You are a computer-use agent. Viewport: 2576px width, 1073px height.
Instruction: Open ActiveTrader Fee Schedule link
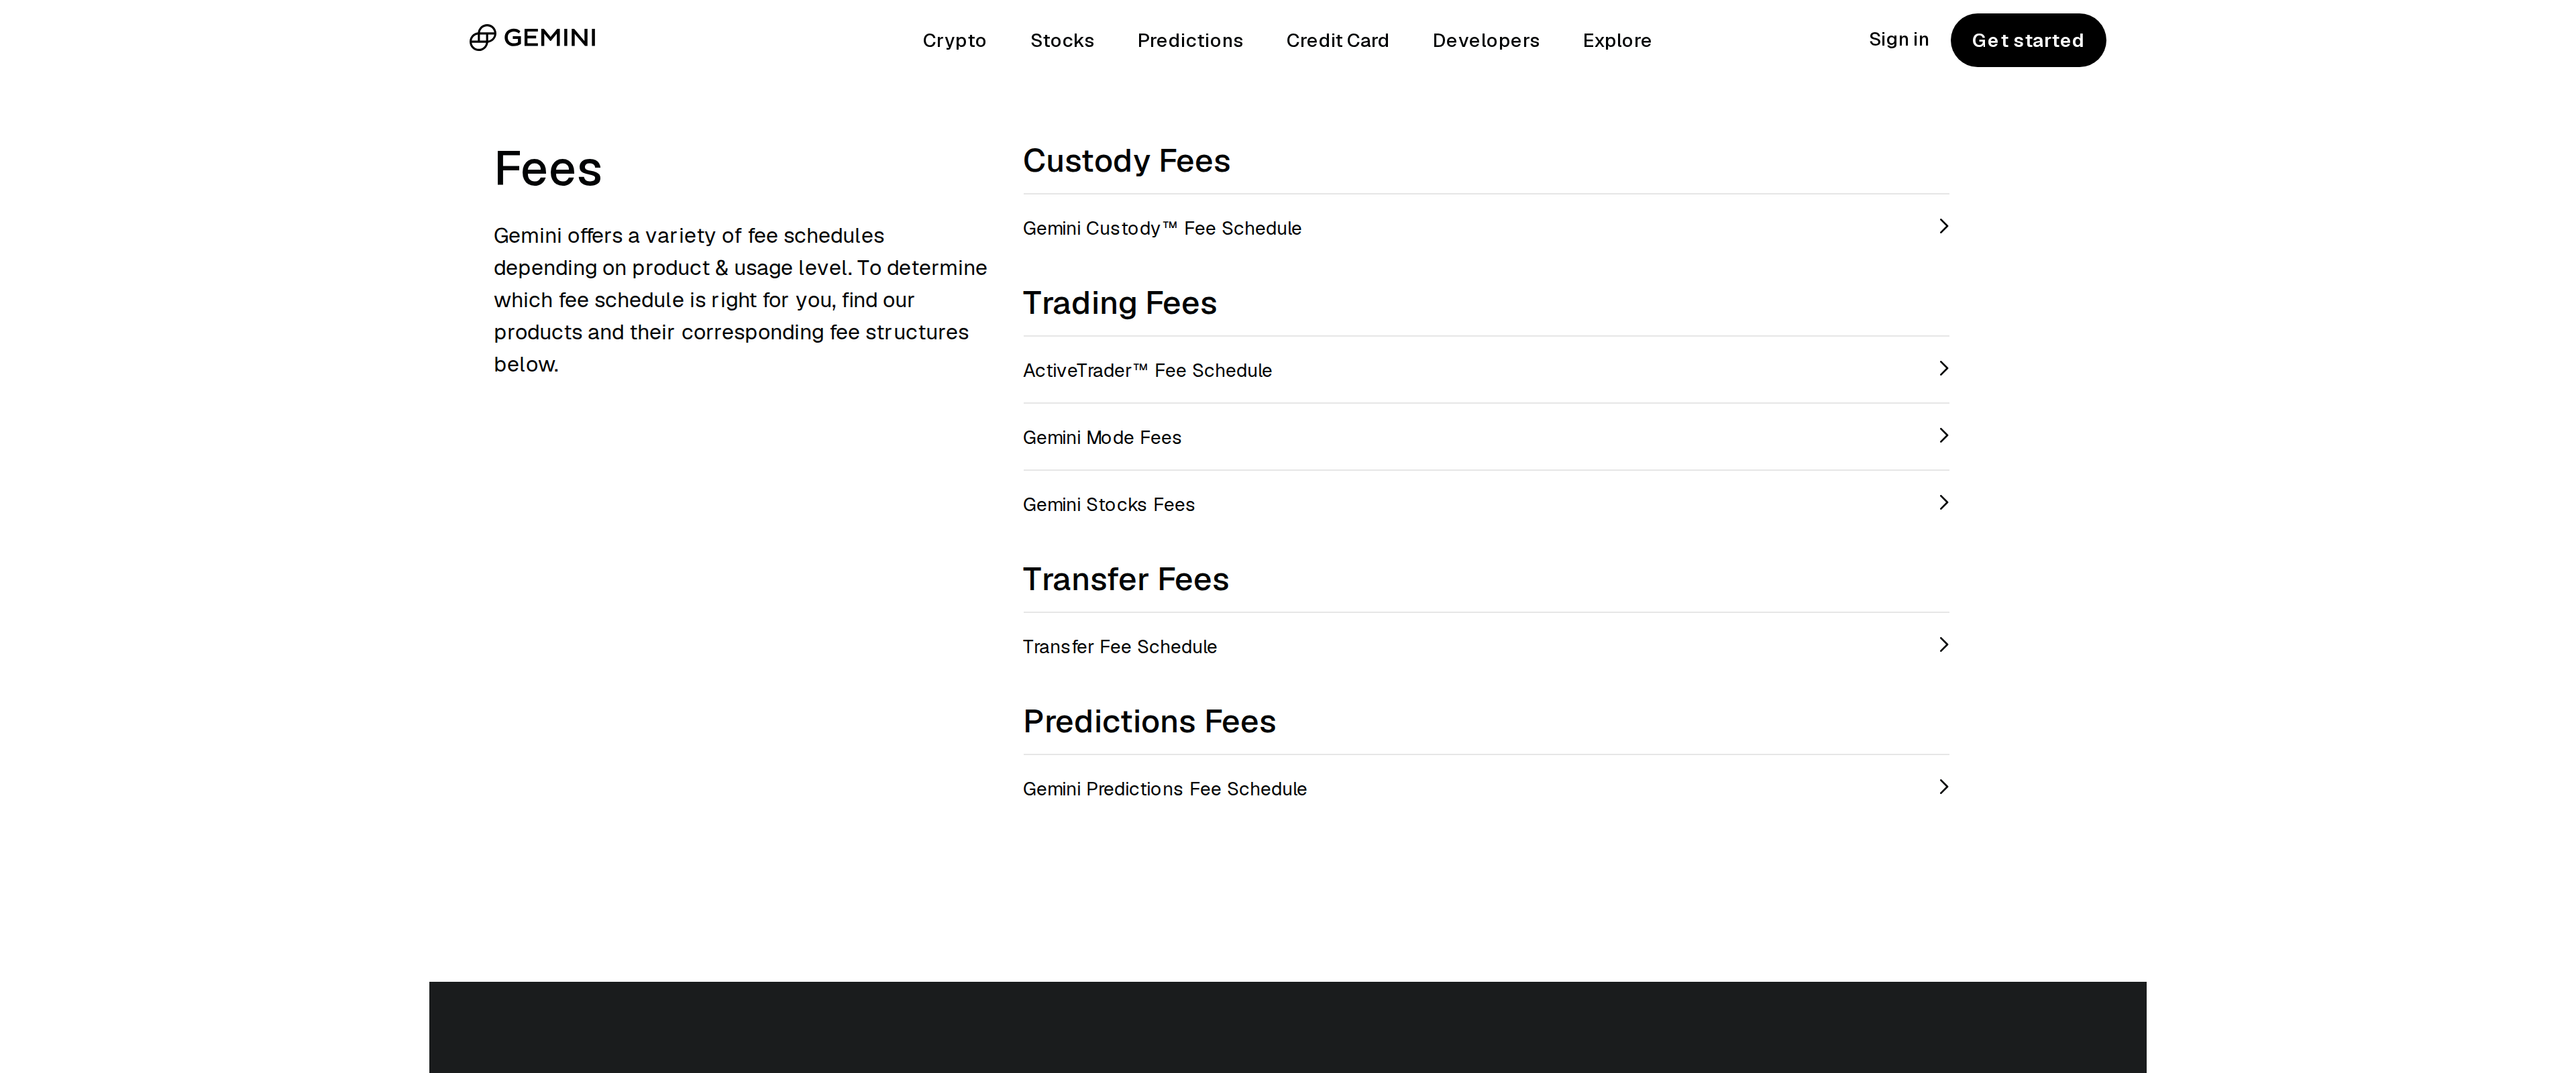coord(1486,370)
